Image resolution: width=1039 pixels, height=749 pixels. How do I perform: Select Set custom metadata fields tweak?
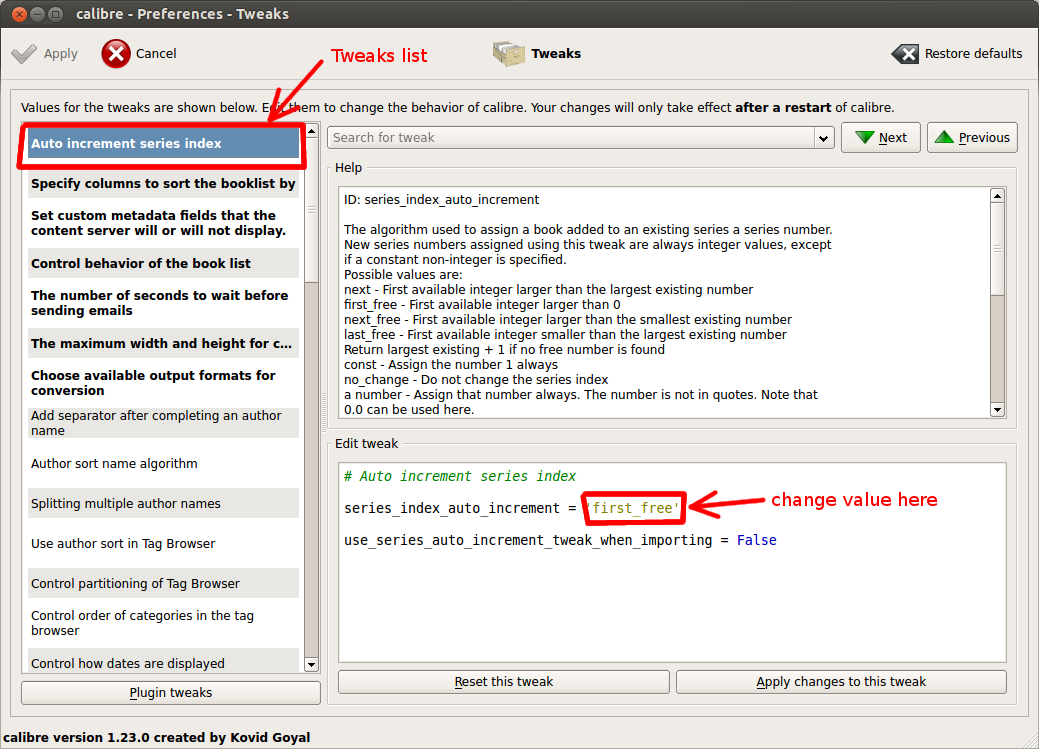coord(164,223)
